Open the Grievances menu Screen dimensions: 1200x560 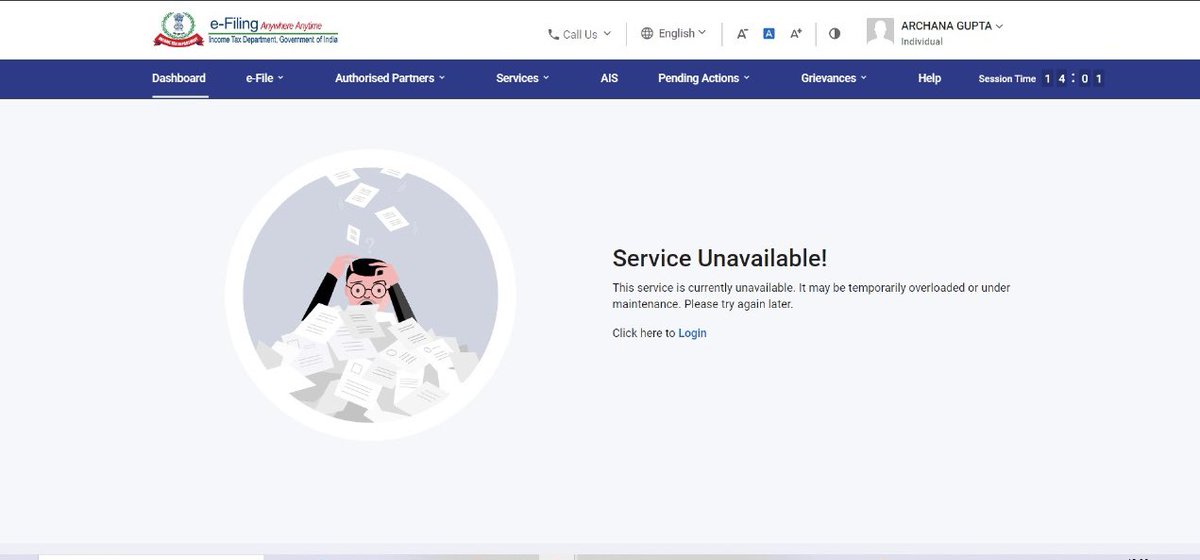pos(834,78)
